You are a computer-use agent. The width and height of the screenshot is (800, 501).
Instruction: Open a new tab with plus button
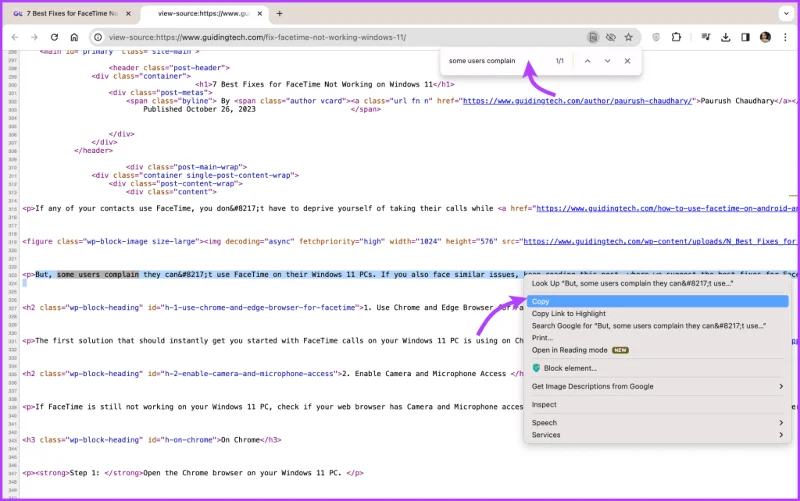[x=280, y=14]
